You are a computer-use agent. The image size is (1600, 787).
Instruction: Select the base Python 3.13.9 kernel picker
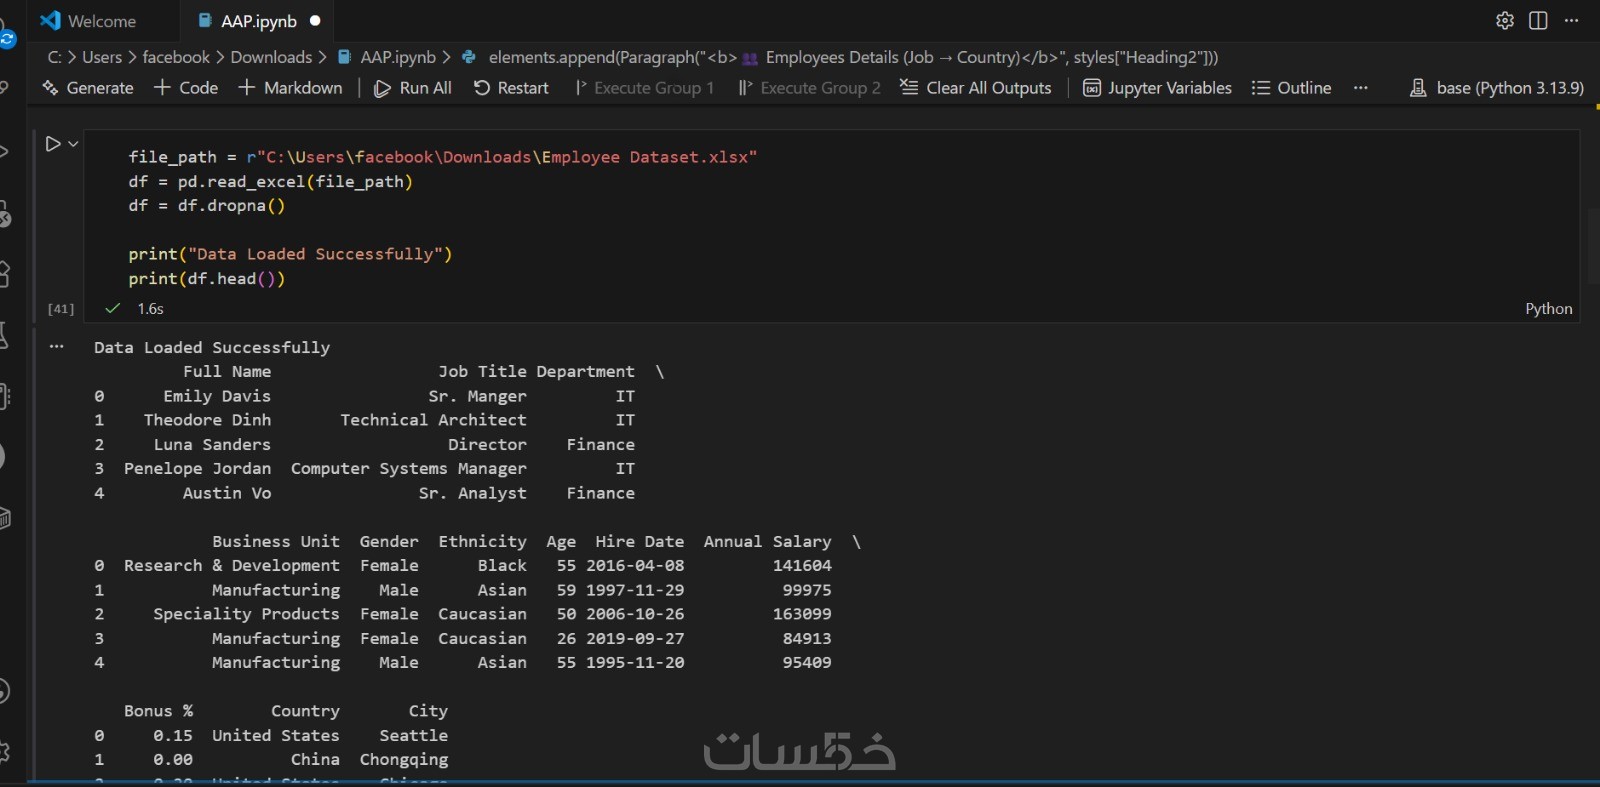coord(1497,88)
